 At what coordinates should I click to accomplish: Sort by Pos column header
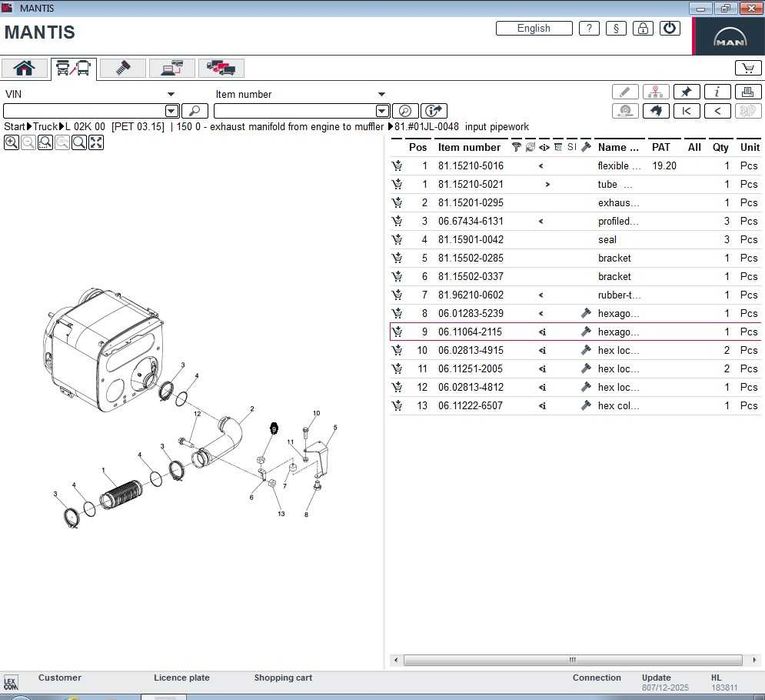tap(418, 147)
